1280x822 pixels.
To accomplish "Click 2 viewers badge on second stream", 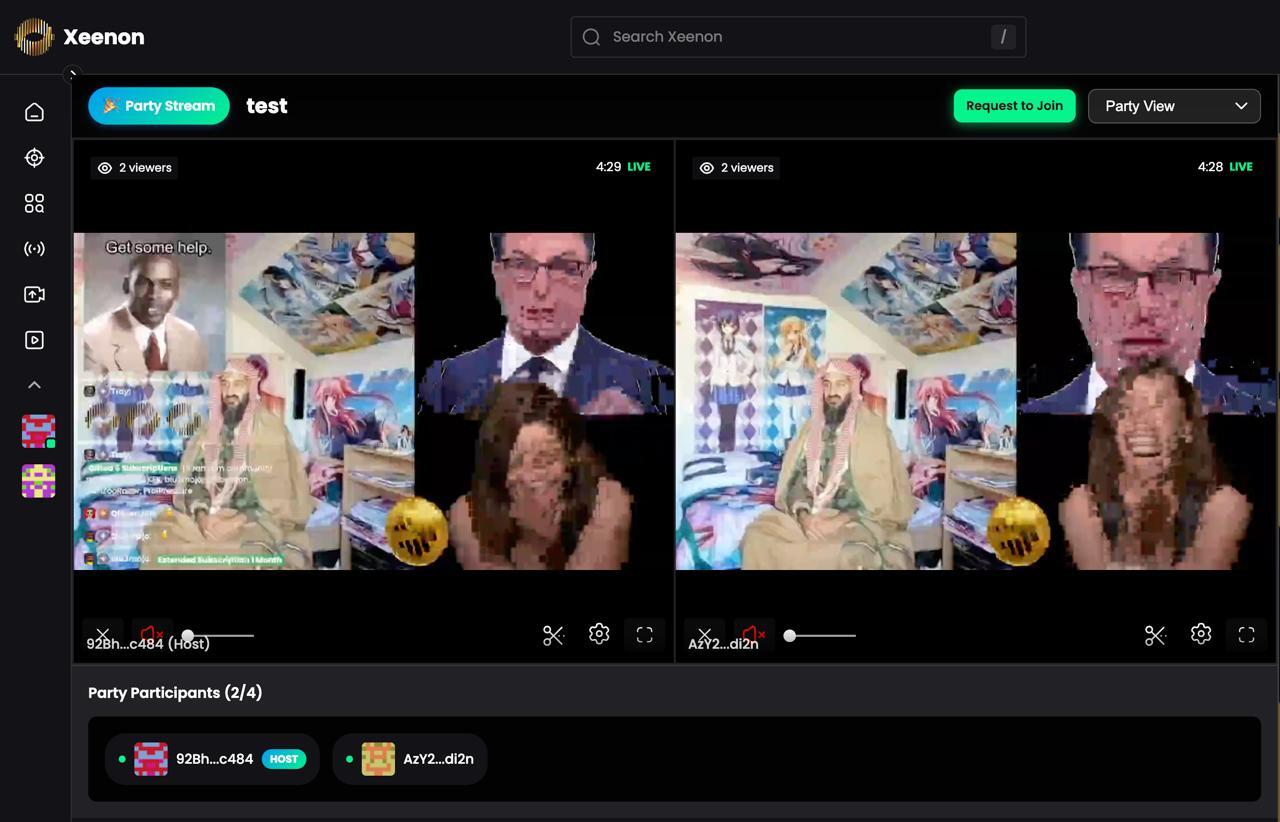I will 737,167.
